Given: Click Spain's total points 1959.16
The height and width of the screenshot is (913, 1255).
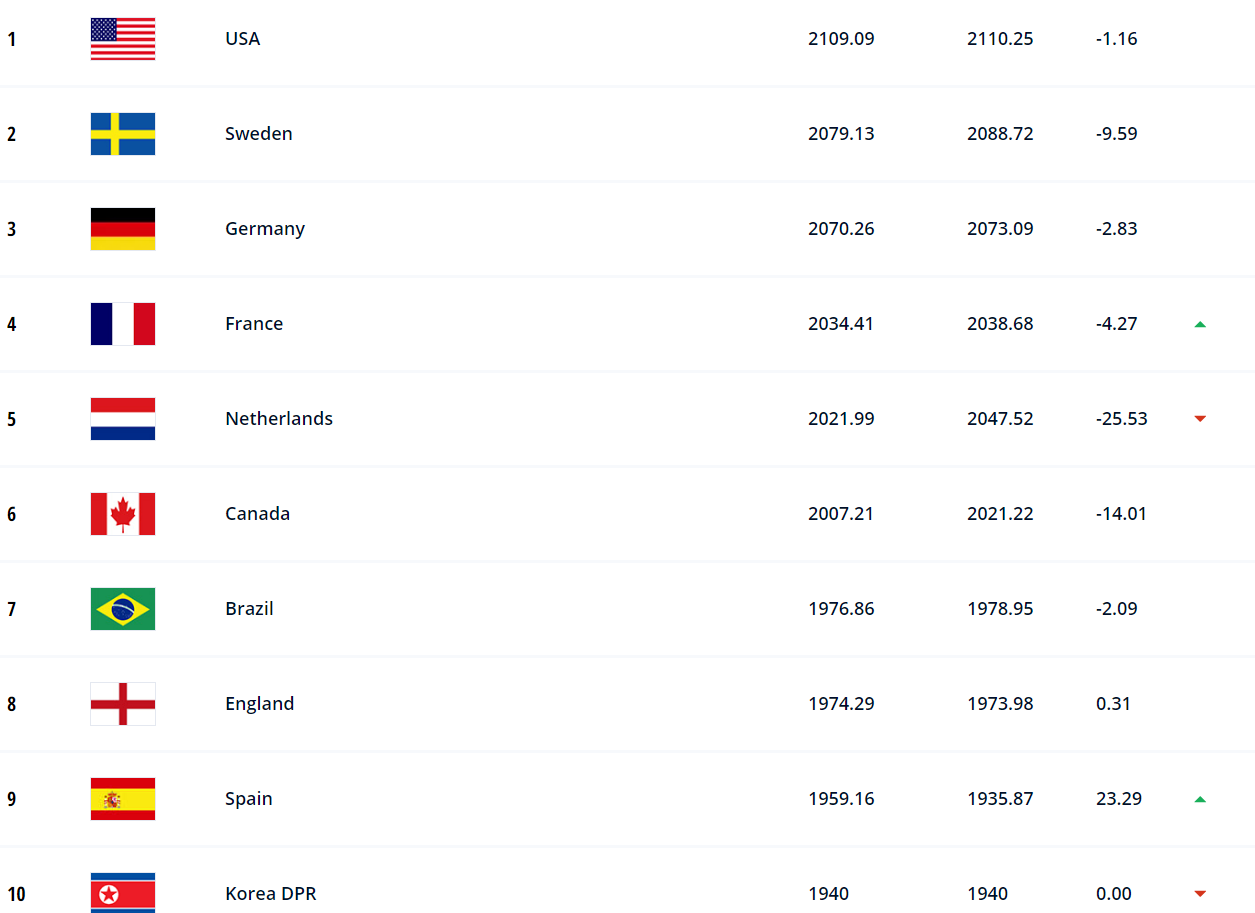Looking at the screenshot, I should click(x=841, y=799).
